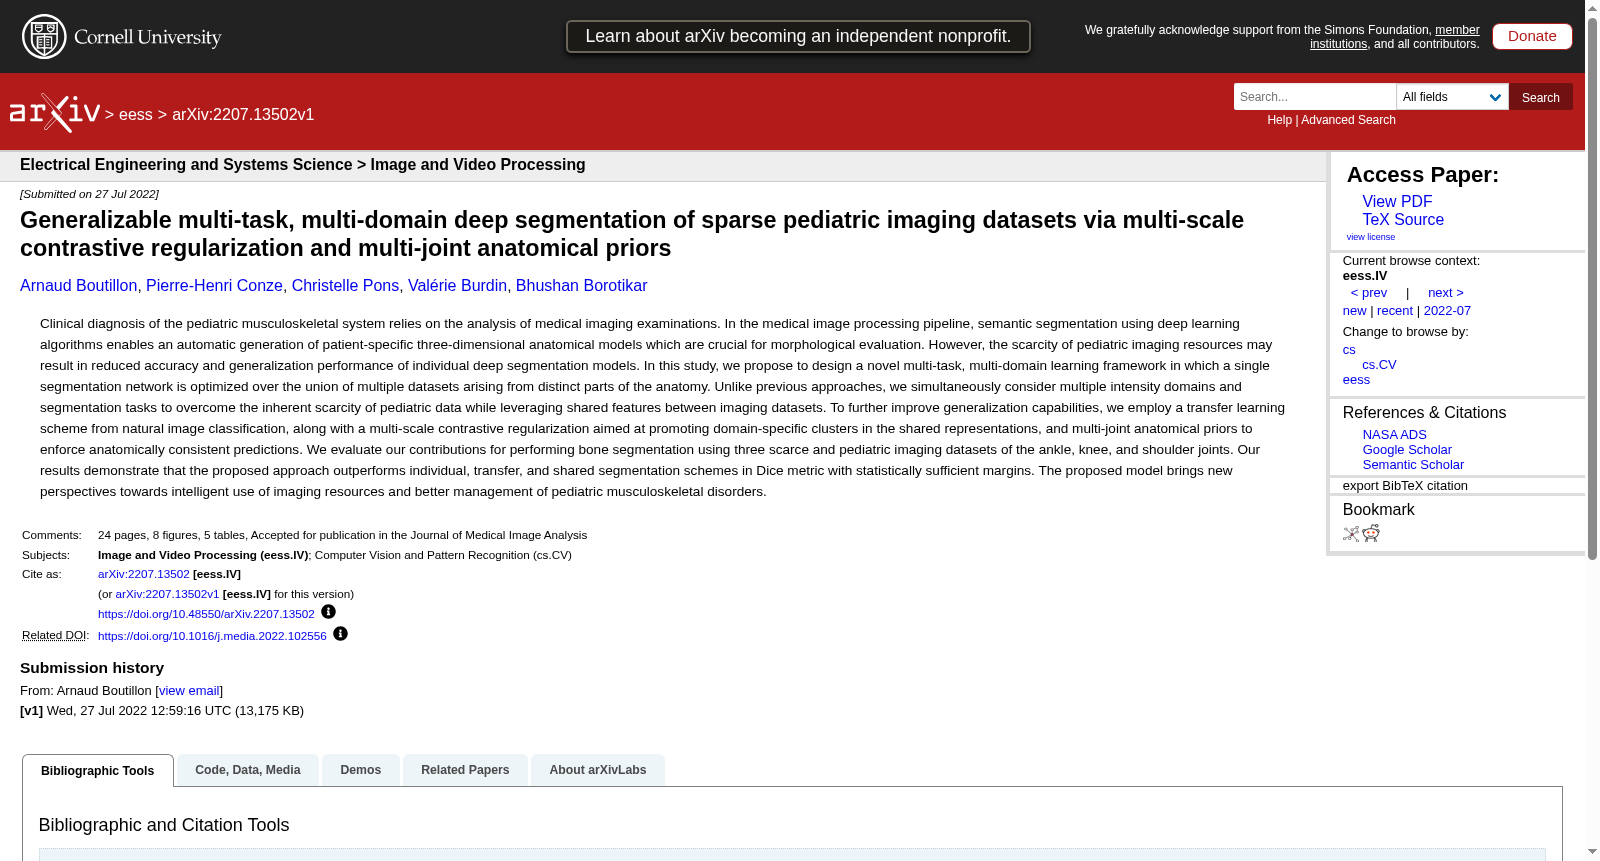This screenshot has height=861, width=1600.
Task: Open author Pierre-Henri Conze
Action: (214, 286)
